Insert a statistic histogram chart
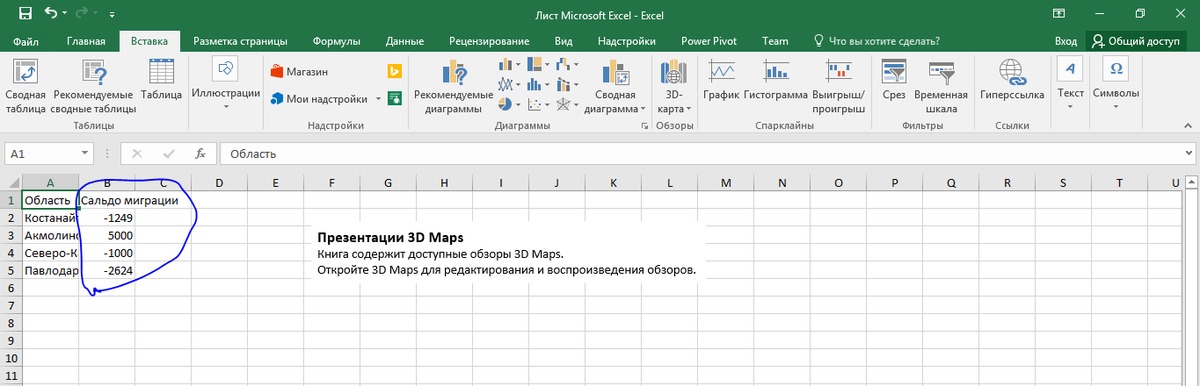The image size is (1200, 386). click(x=538, y=85)
